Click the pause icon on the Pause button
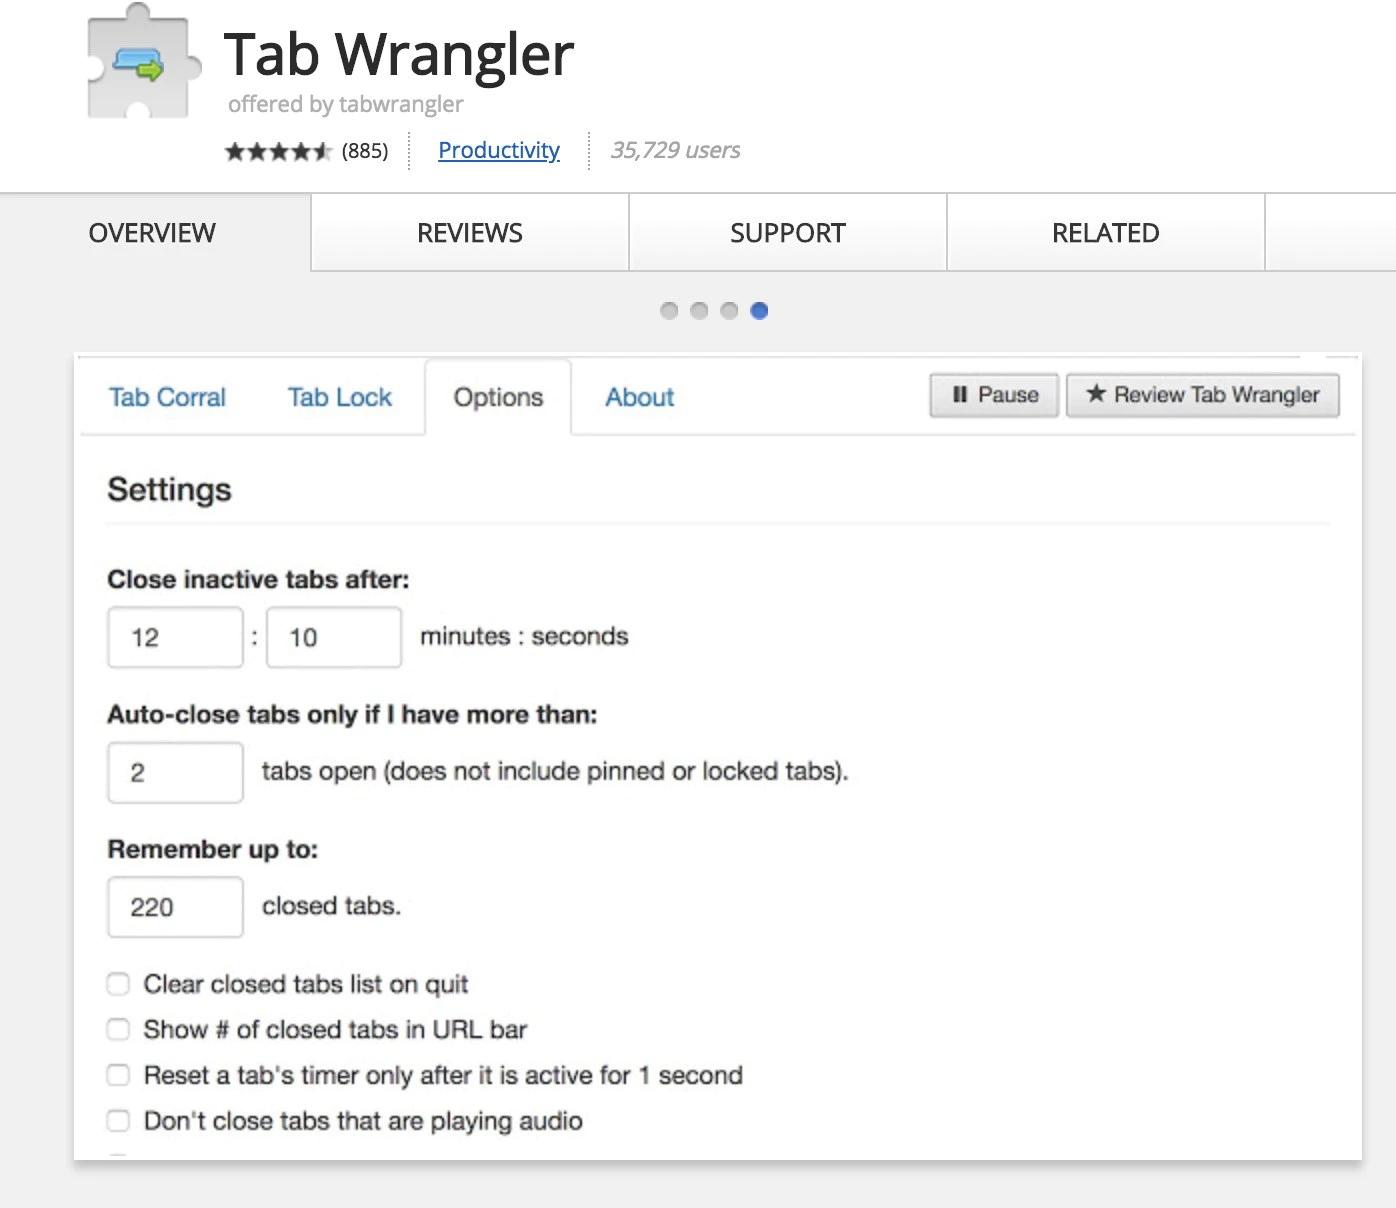The width and height of the screenshot is (1396, 1208). (x=962, y=395)
